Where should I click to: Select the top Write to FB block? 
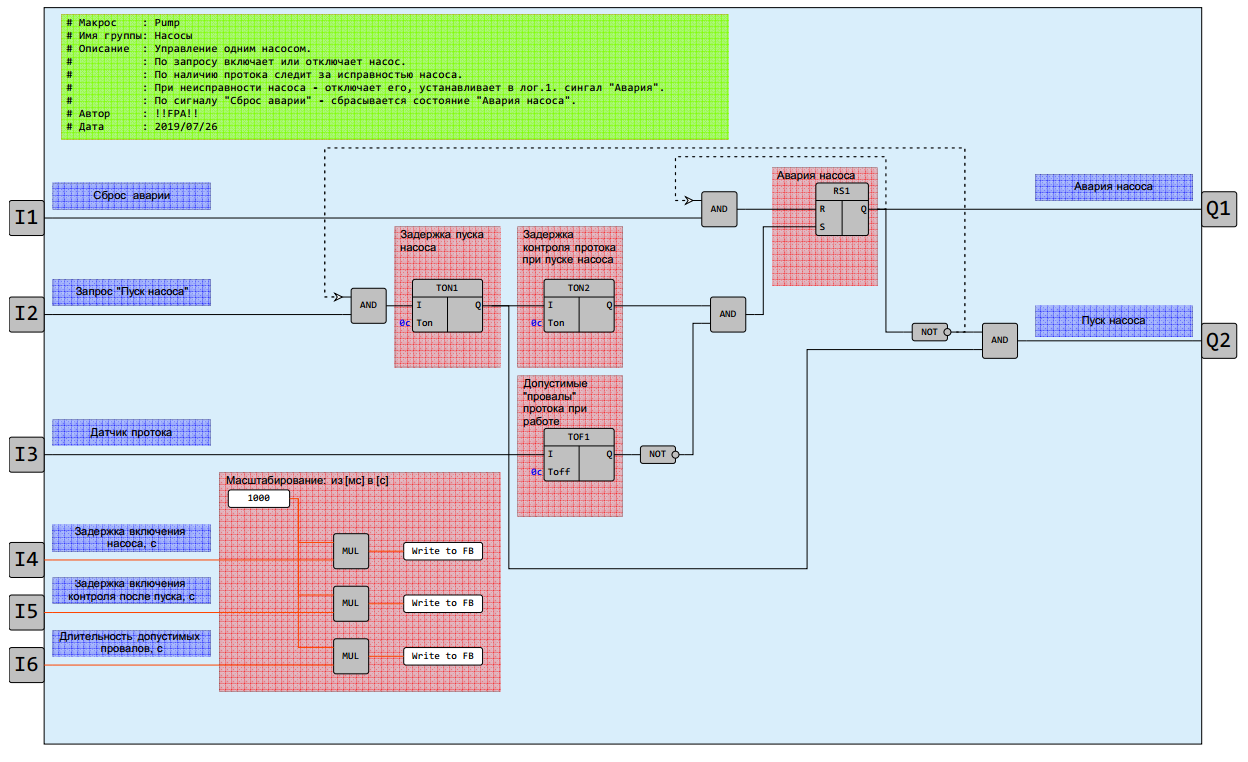click(443, 551)
